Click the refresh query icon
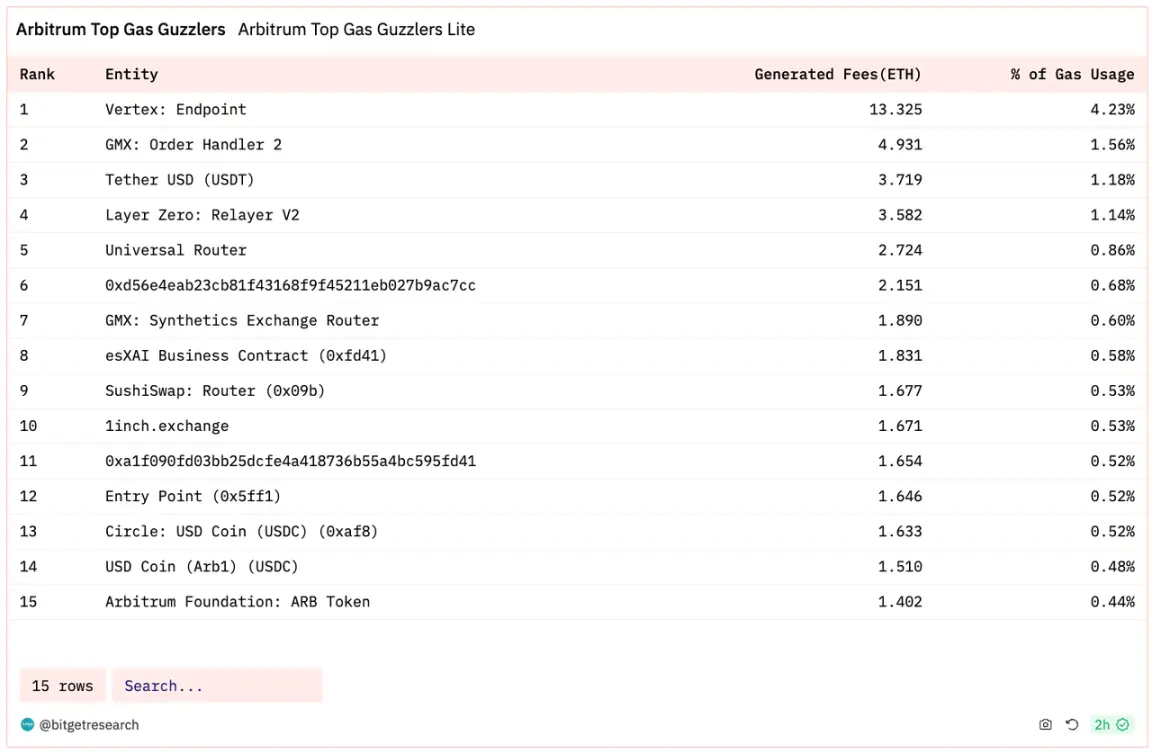 pos(1072,725)
